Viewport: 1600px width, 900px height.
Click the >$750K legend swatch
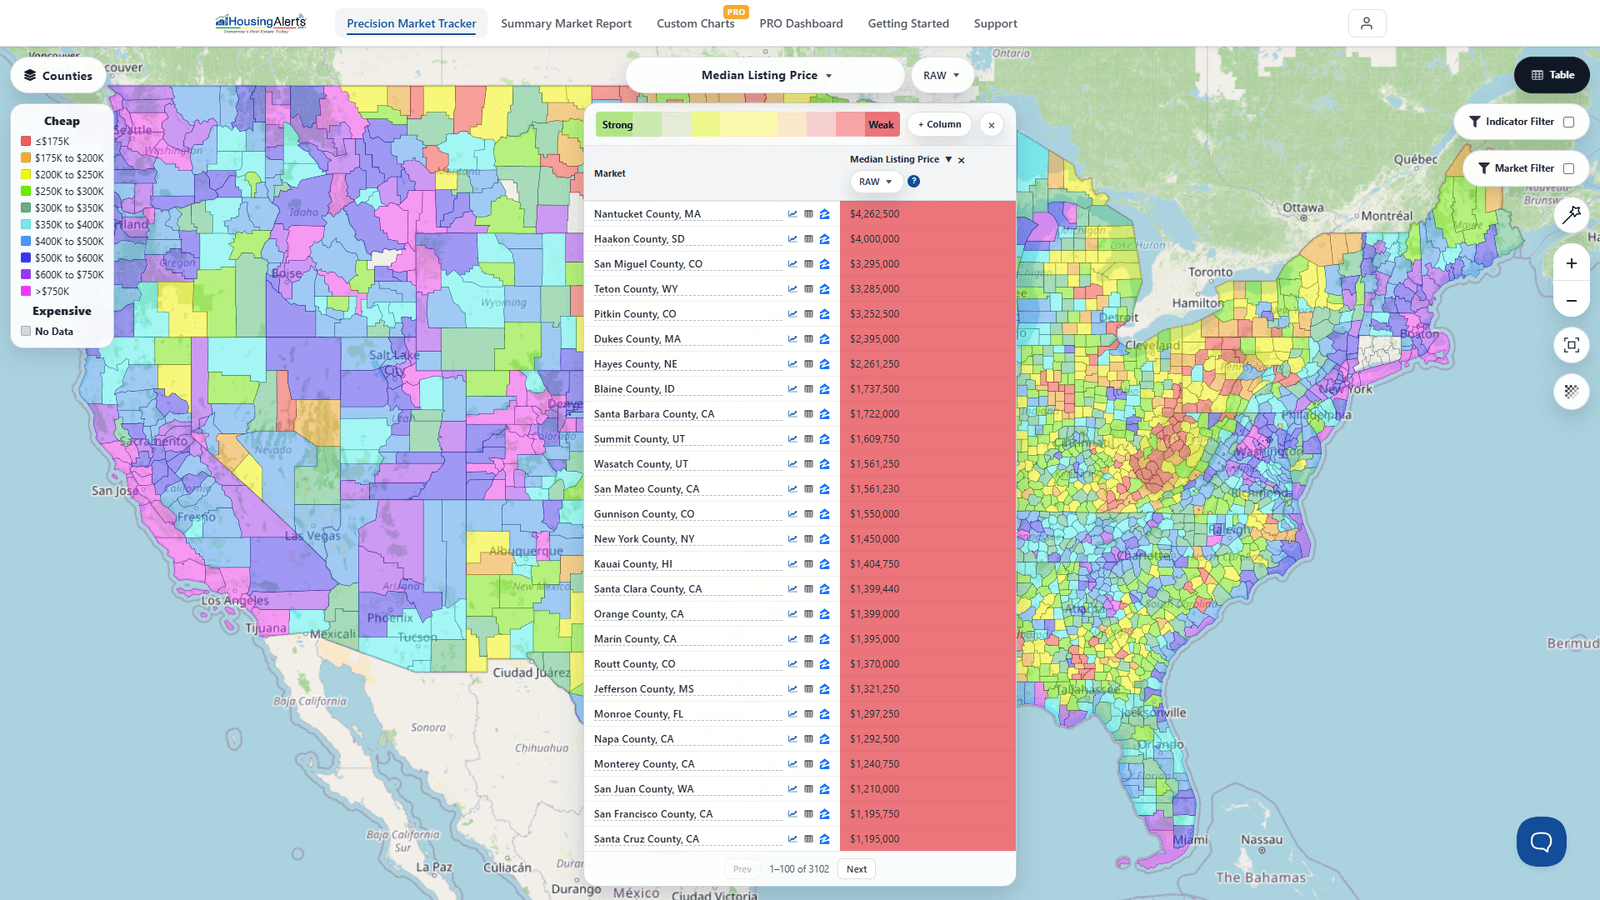point(26,291)
